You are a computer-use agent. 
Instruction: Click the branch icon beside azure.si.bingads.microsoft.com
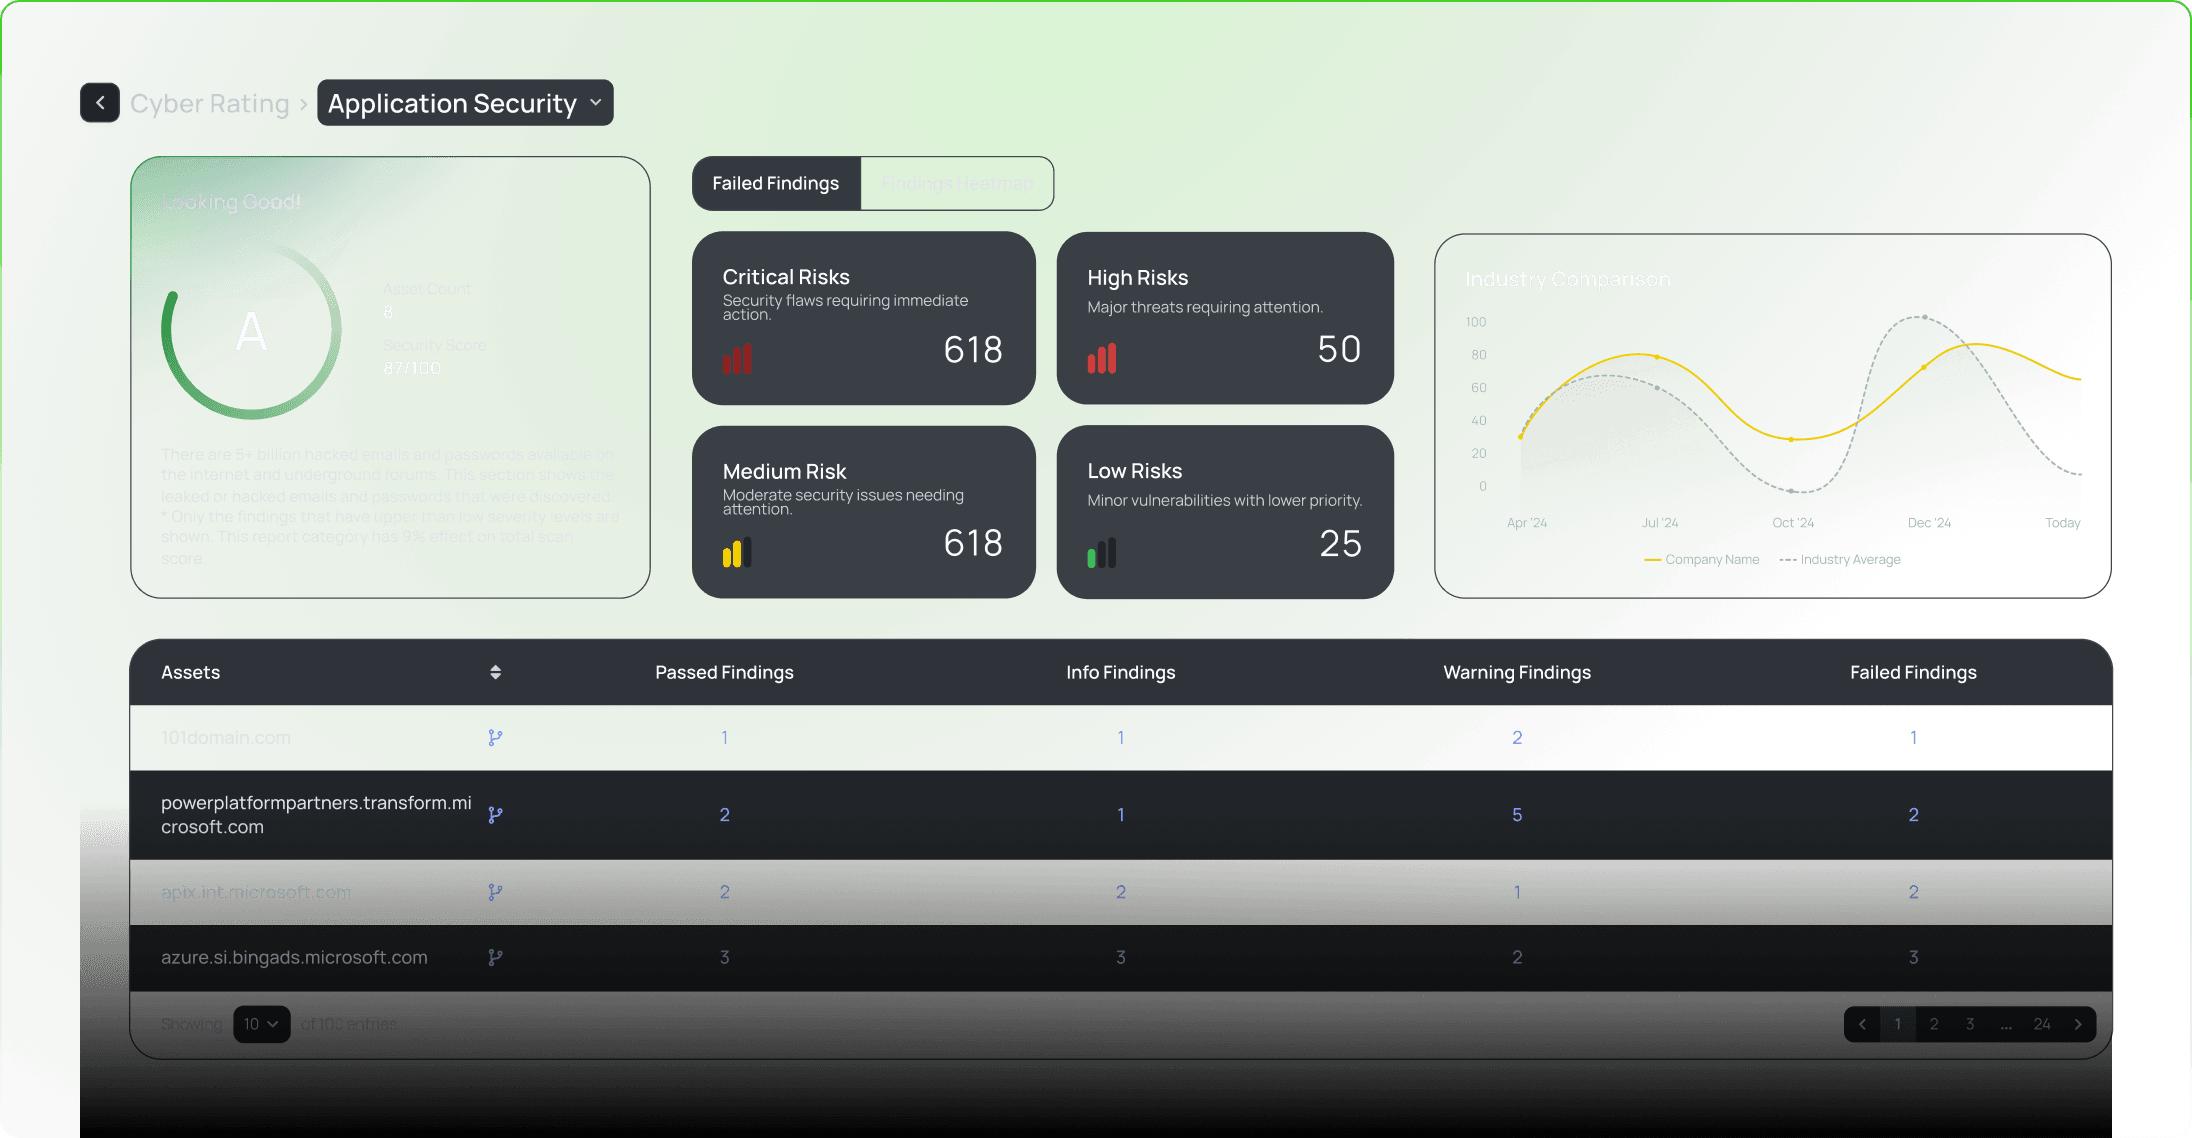click(495, 957)
